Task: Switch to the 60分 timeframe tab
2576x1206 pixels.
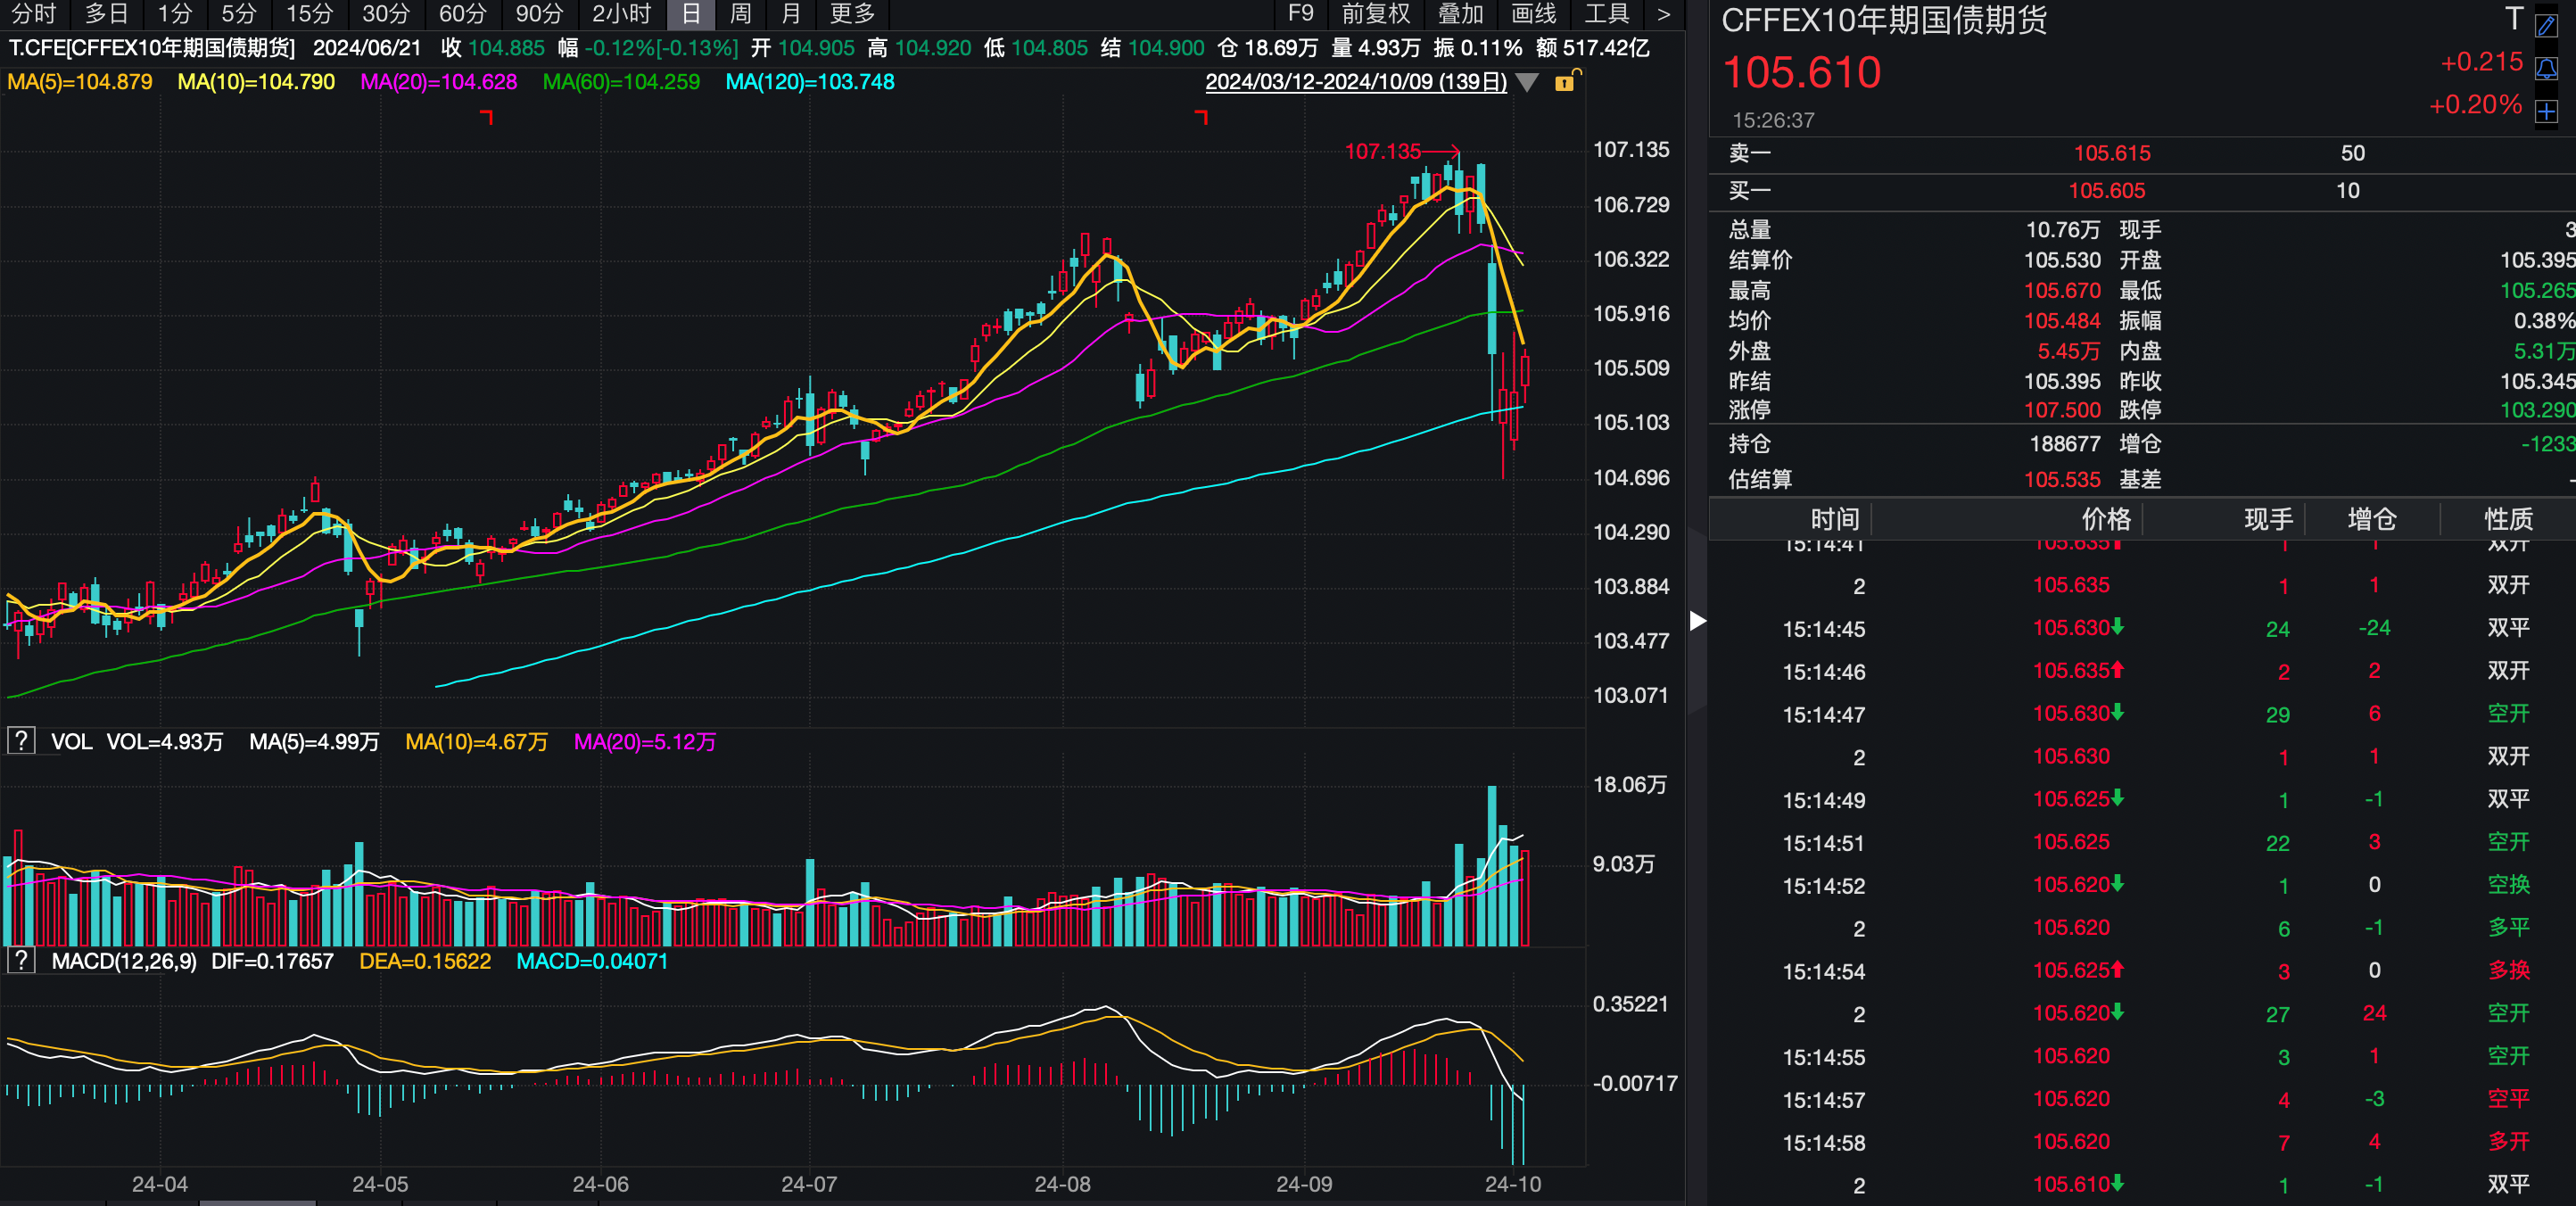Action: click(x=462, y=14)
